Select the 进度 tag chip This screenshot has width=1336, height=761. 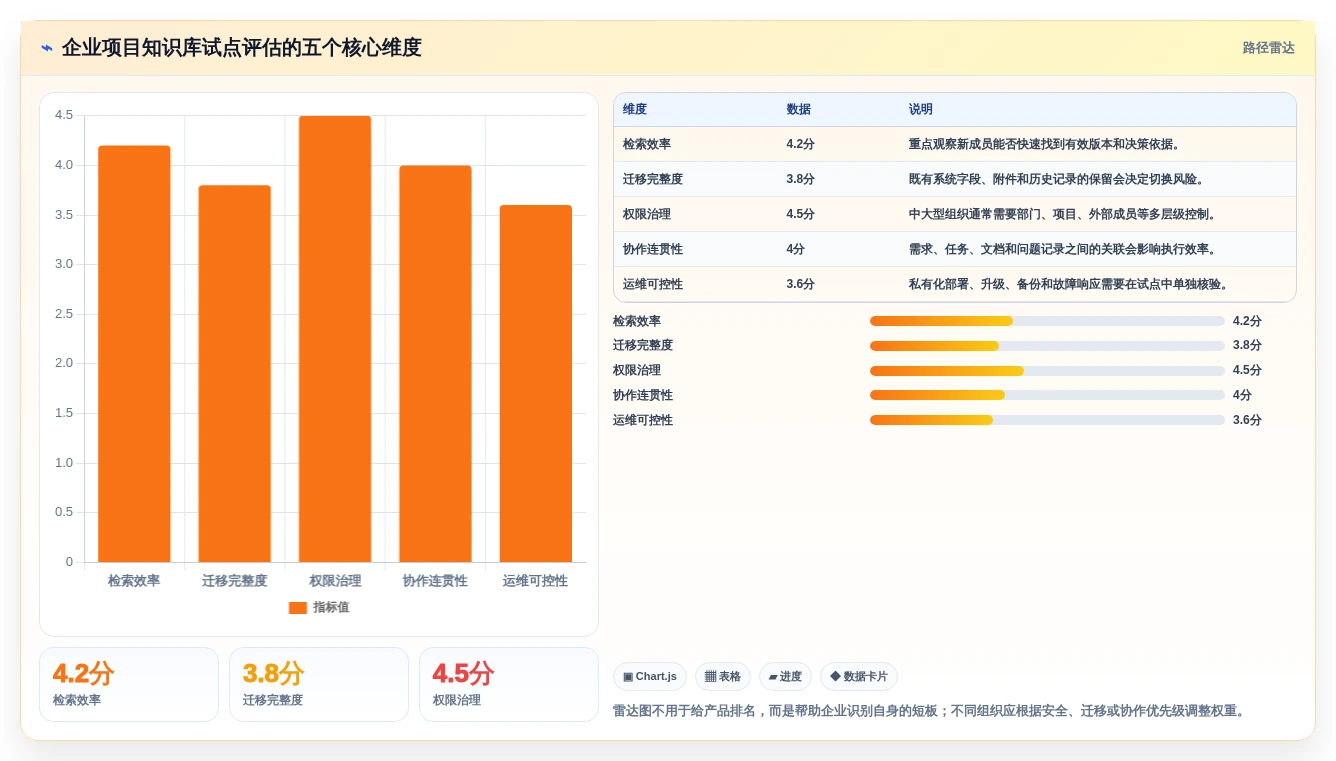click(785, 677)
